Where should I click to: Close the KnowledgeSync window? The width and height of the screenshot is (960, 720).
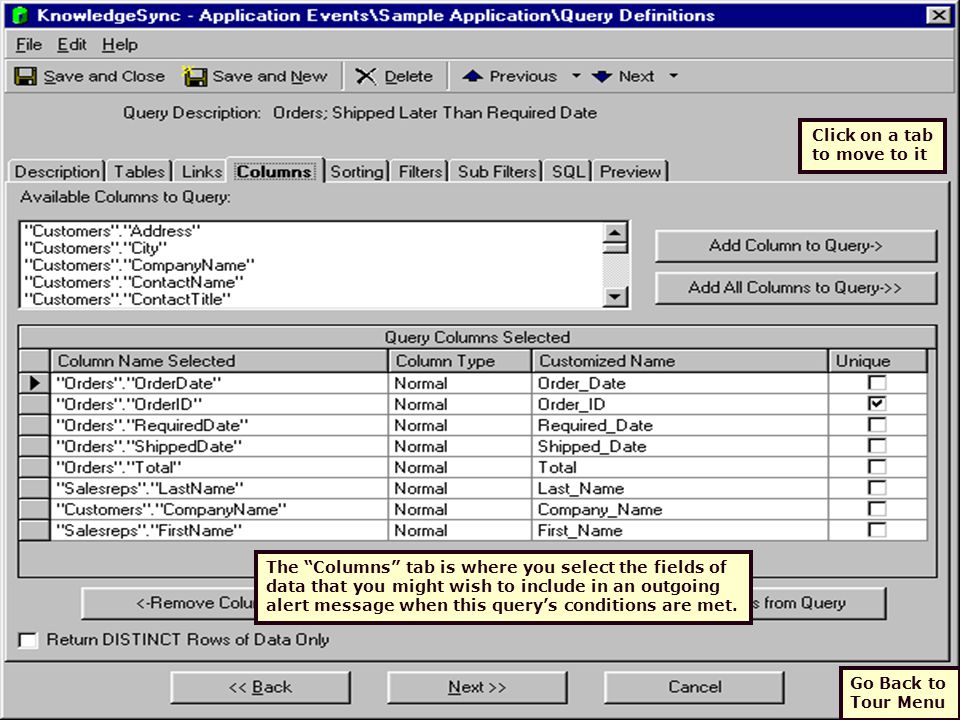pos(938,15)
